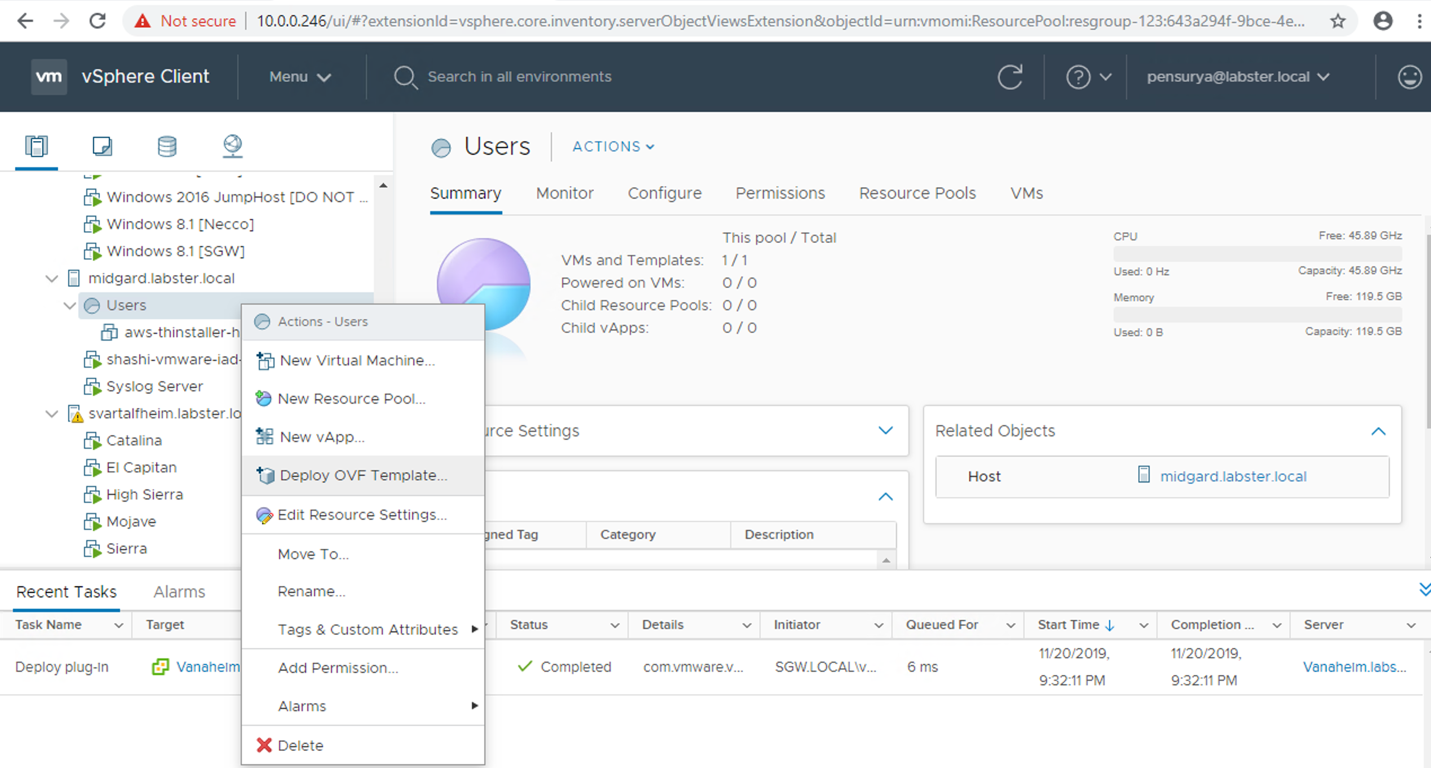
Task: Open the ACTIONS dropdown for Users
Action: [612, 146]
